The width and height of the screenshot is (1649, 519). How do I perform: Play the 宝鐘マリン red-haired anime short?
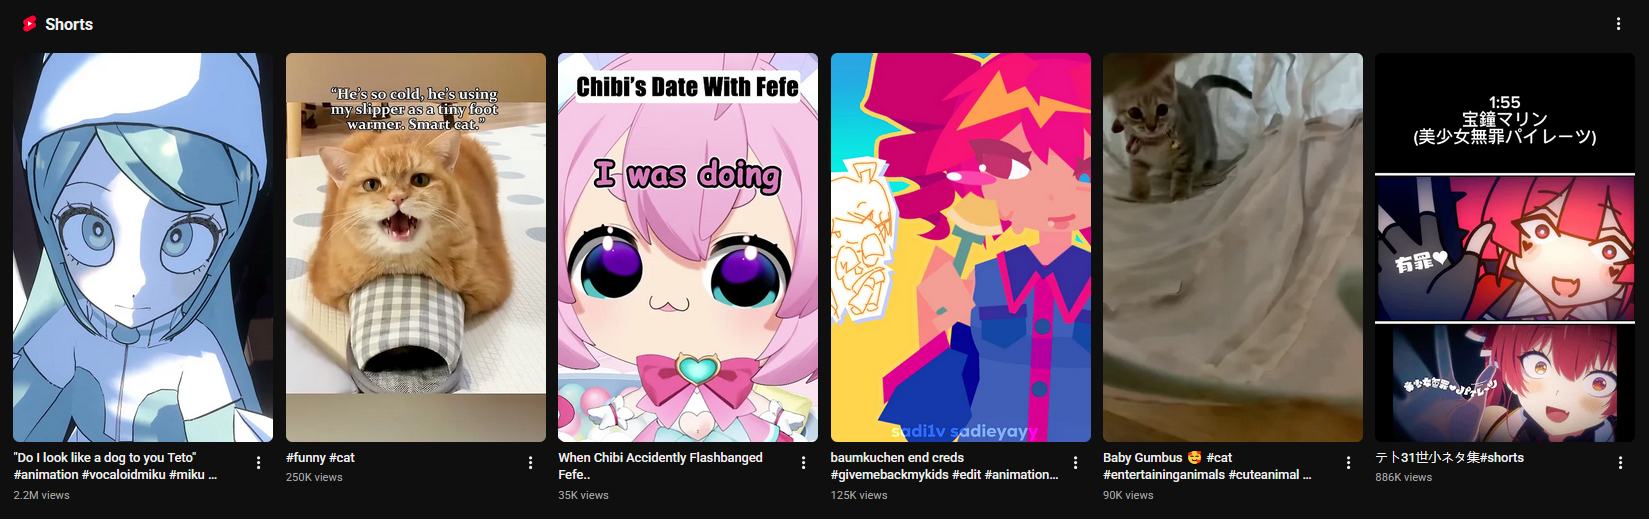coord(1505,247)
